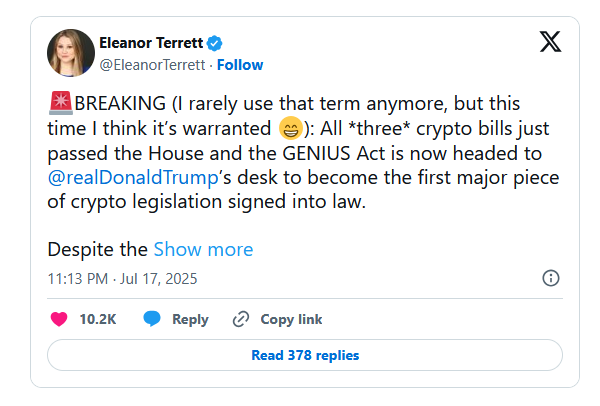Click the red siren emoji
The height and width of the screenshot is (406, 600).
[60, 103]
